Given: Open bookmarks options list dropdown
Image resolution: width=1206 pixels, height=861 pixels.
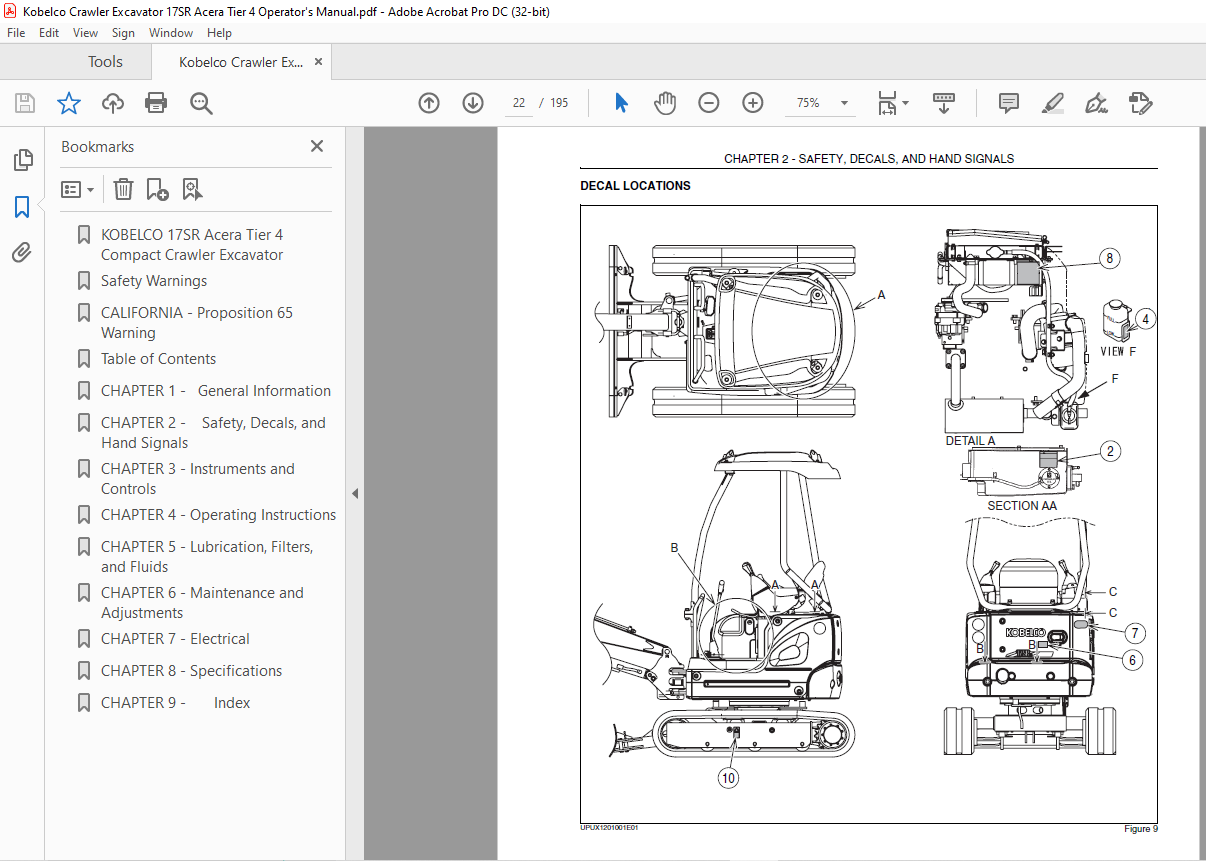Looking at the screenshot, I should (x=77, y=189).
